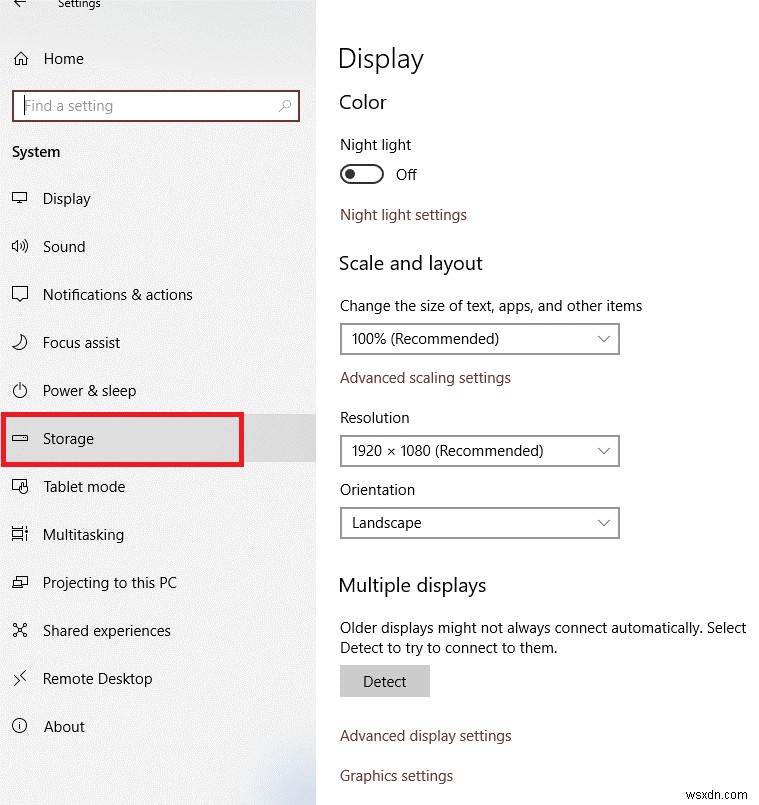Image resolution: width=759 pixels, height=805 pixels.
Task: Click the Notifications & actions speech bubble icon
Action: [x=20, y=294]
